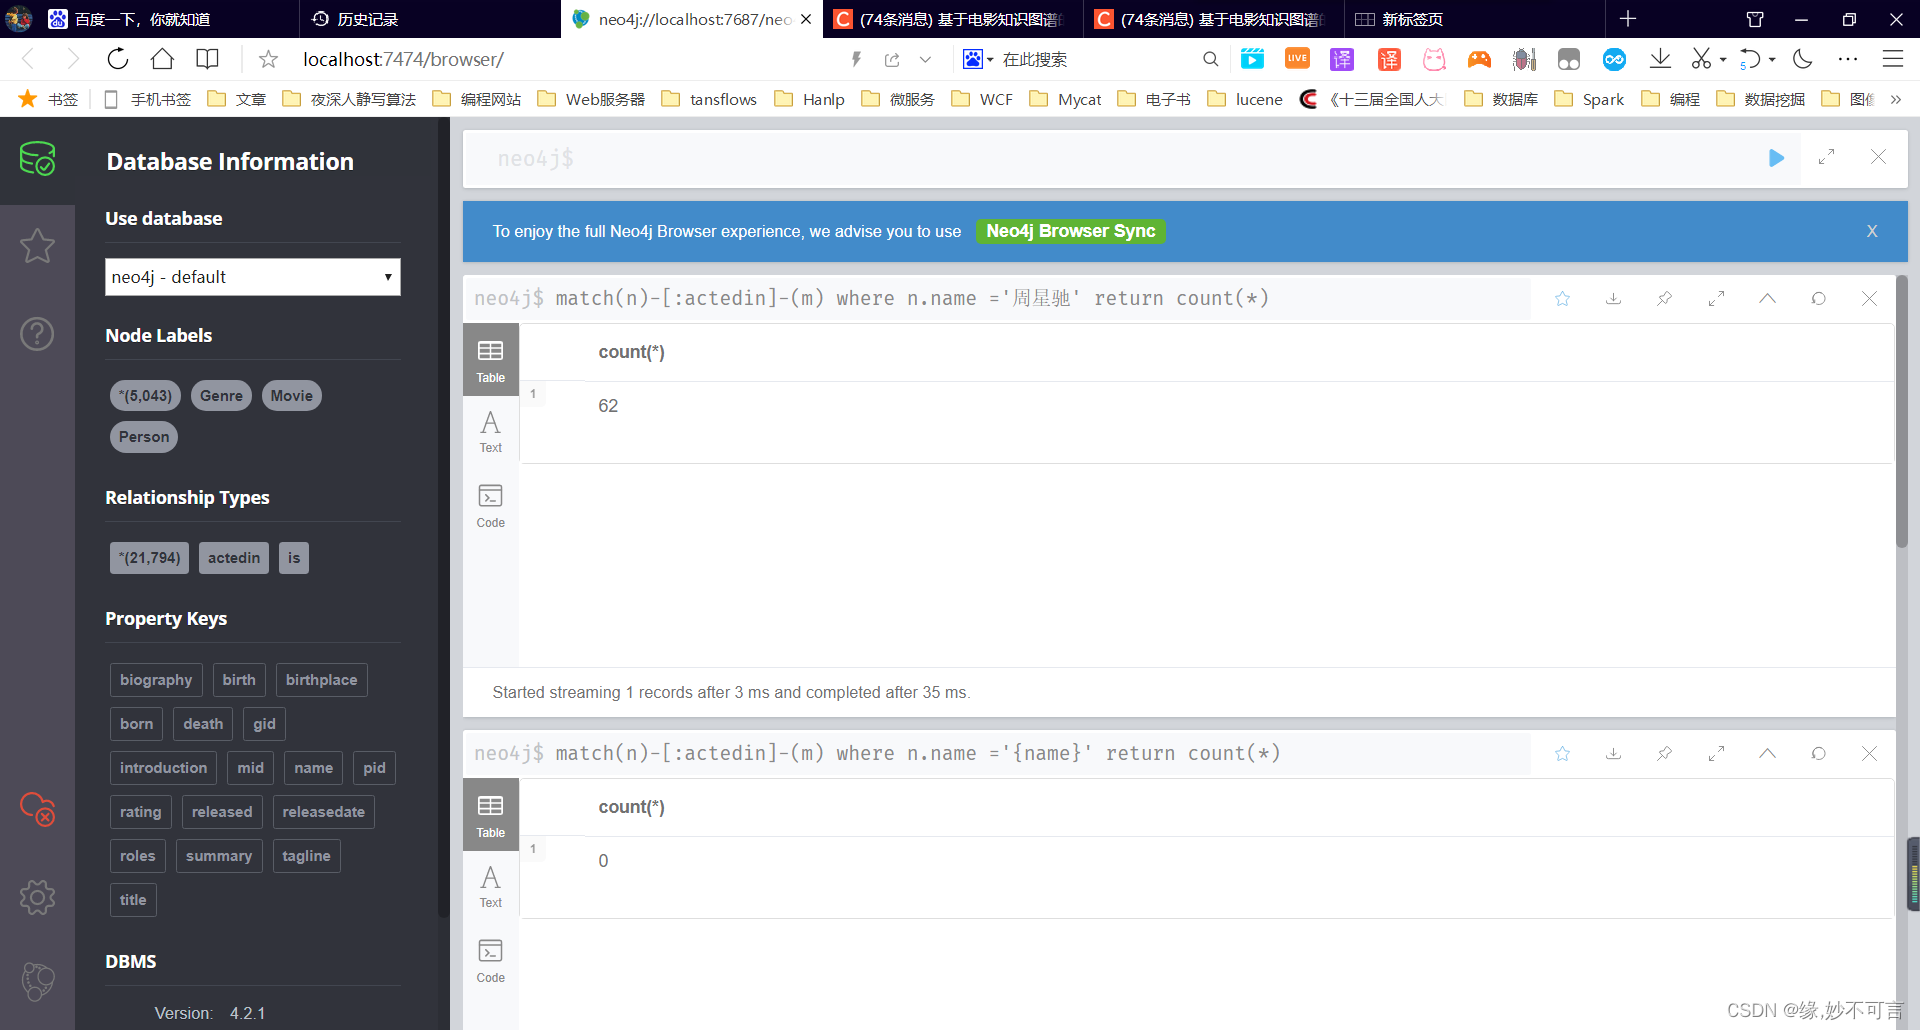This screenshot has width=1920, height=1030.
Task: Select the Movie node label
Action: point(291,395)
